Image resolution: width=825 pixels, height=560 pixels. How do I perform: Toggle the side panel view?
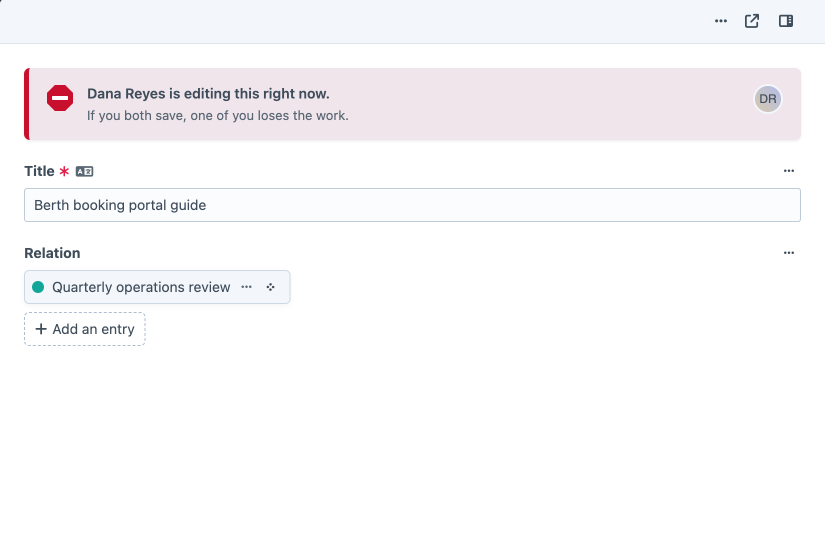click(x=786, y=21)
